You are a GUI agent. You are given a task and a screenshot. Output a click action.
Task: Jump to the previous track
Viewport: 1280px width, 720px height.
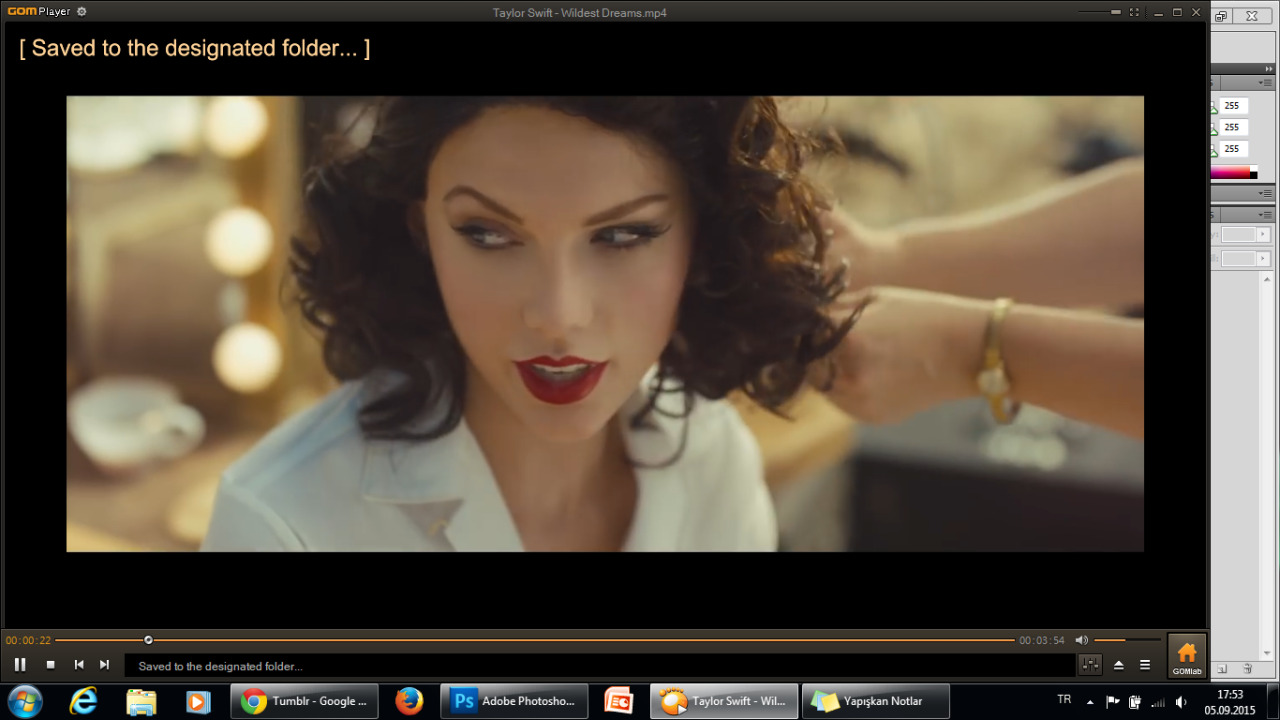click(78, 664)
